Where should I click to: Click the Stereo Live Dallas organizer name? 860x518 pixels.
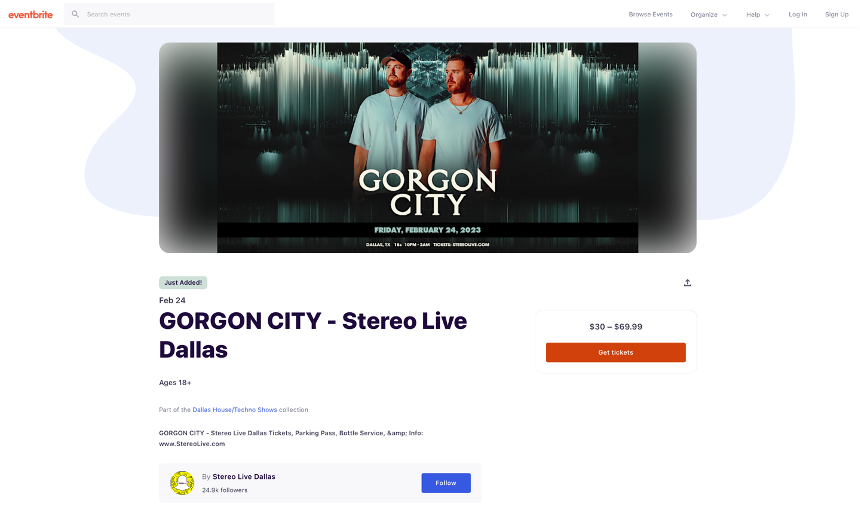[x=244, y=476]
